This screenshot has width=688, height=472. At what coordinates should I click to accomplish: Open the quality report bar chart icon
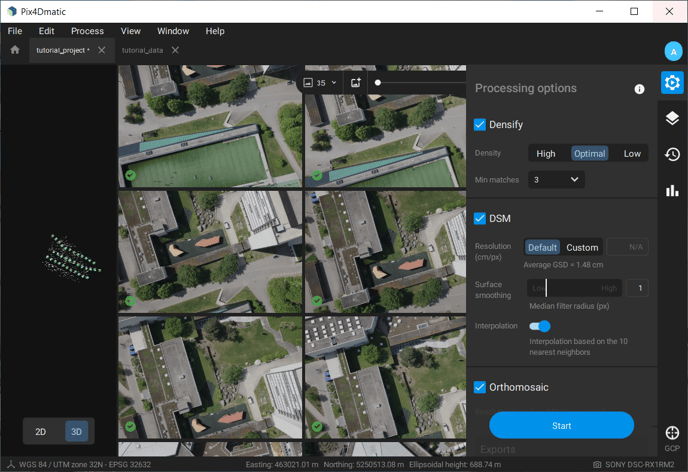click(x=672, y=190)
